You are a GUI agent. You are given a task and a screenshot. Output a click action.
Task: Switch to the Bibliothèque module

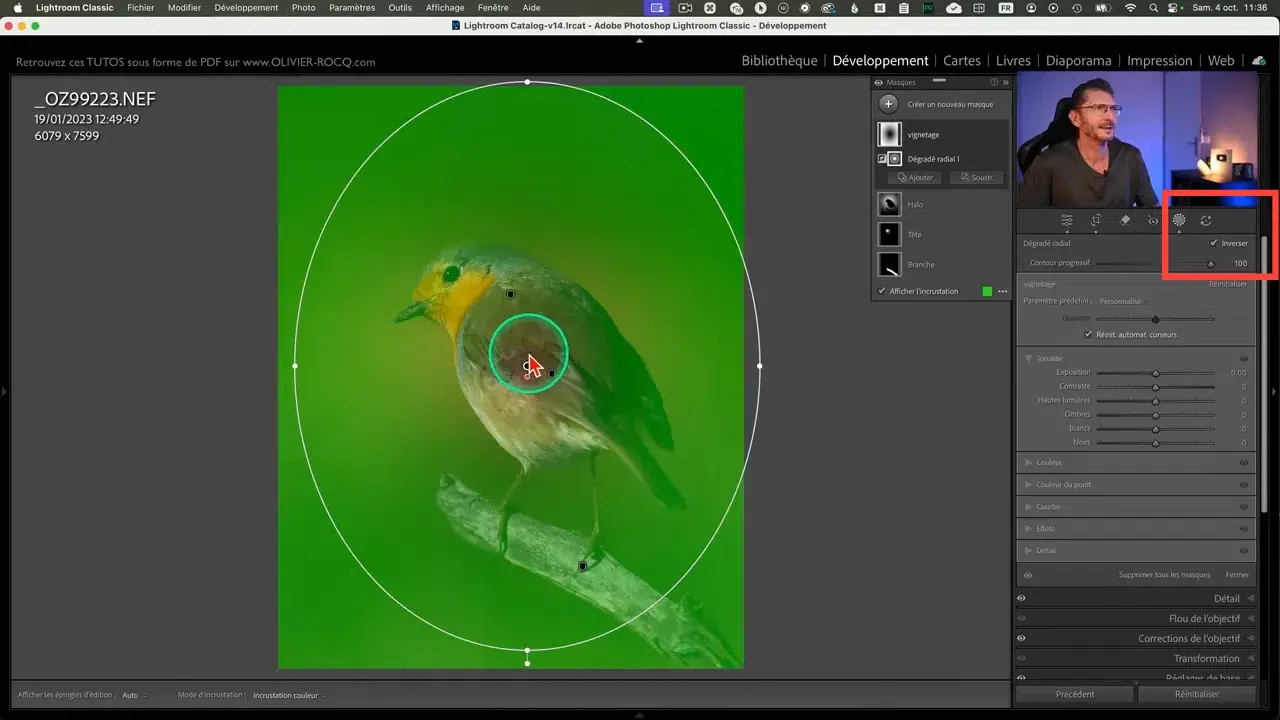point(779,61)
